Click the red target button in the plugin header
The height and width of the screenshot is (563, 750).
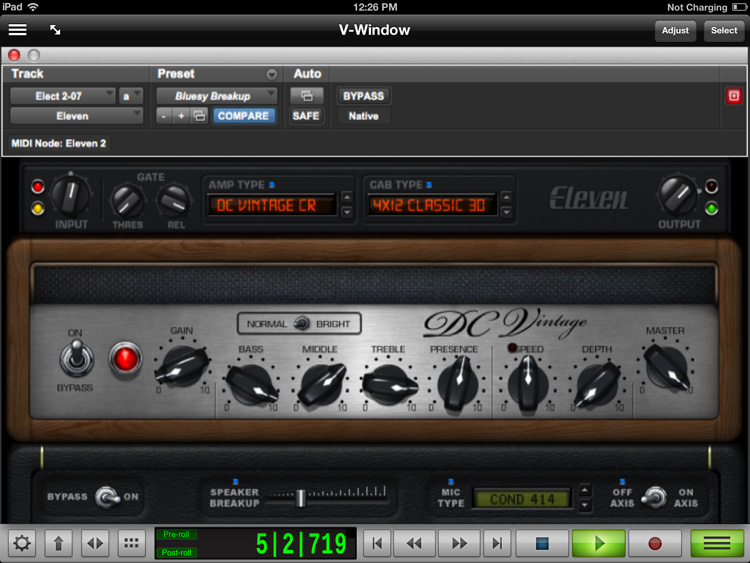(x=733, y=96)
